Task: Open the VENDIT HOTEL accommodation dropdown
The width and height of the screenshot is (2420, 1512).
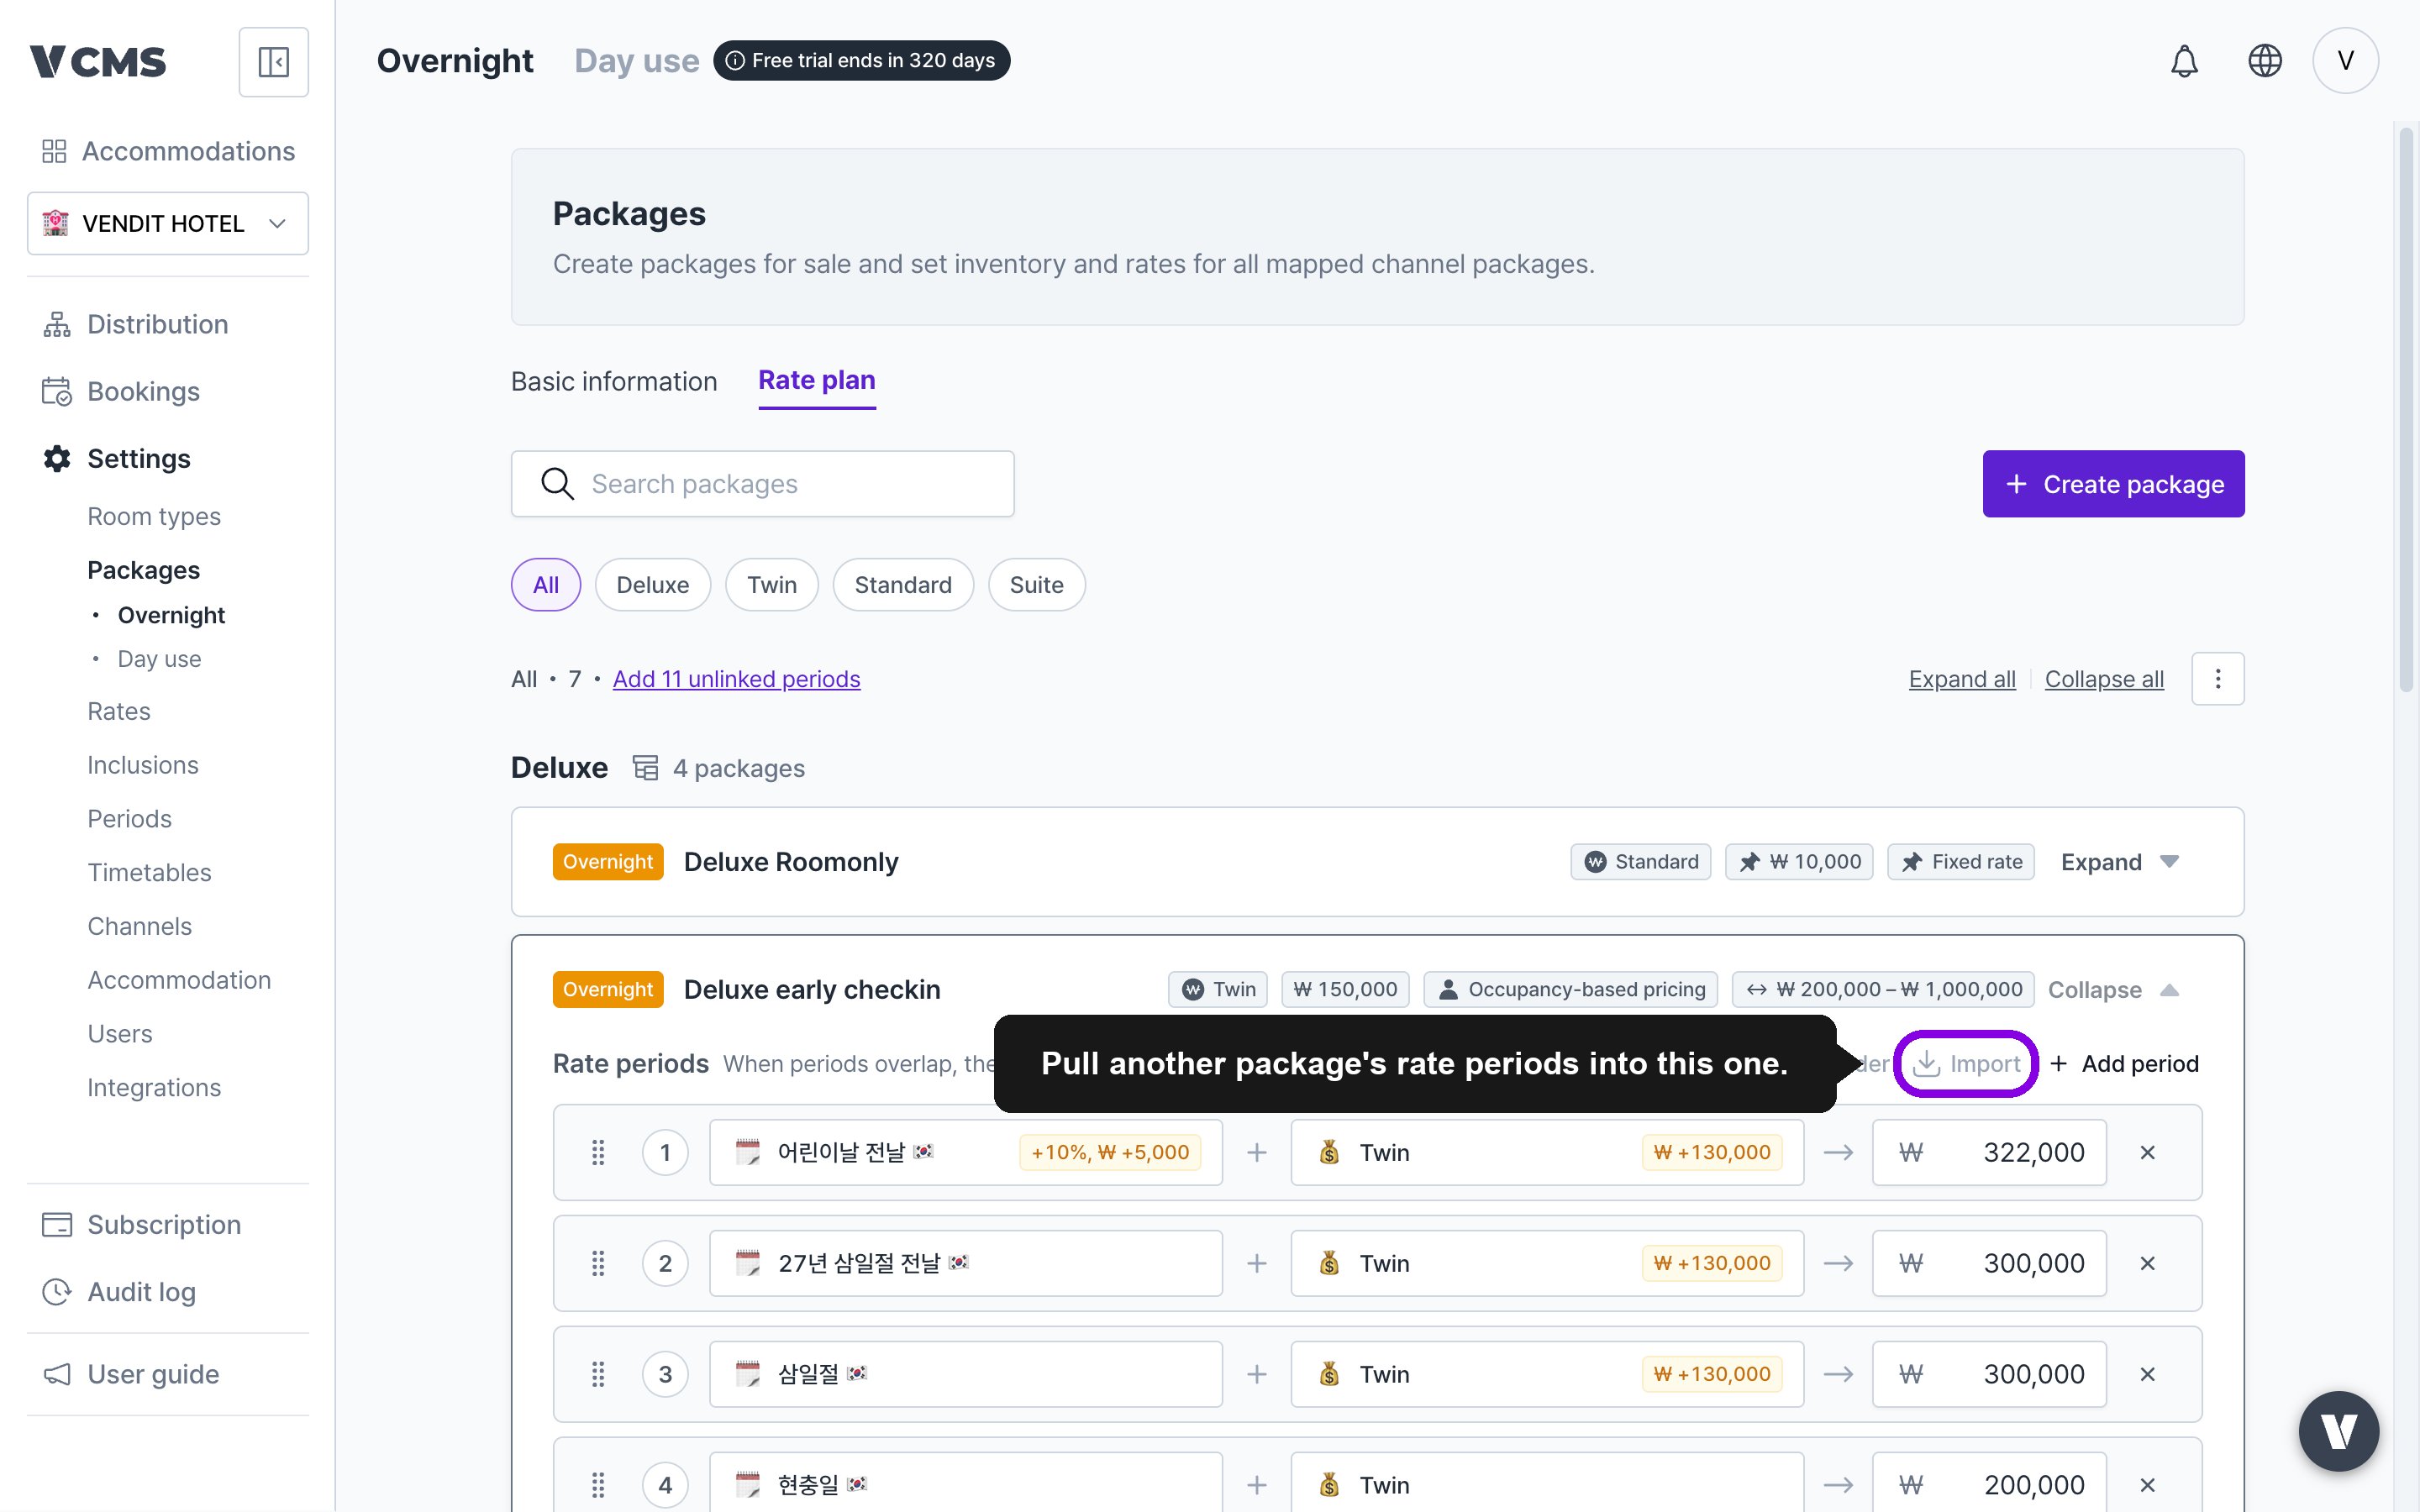Action: 168,223
